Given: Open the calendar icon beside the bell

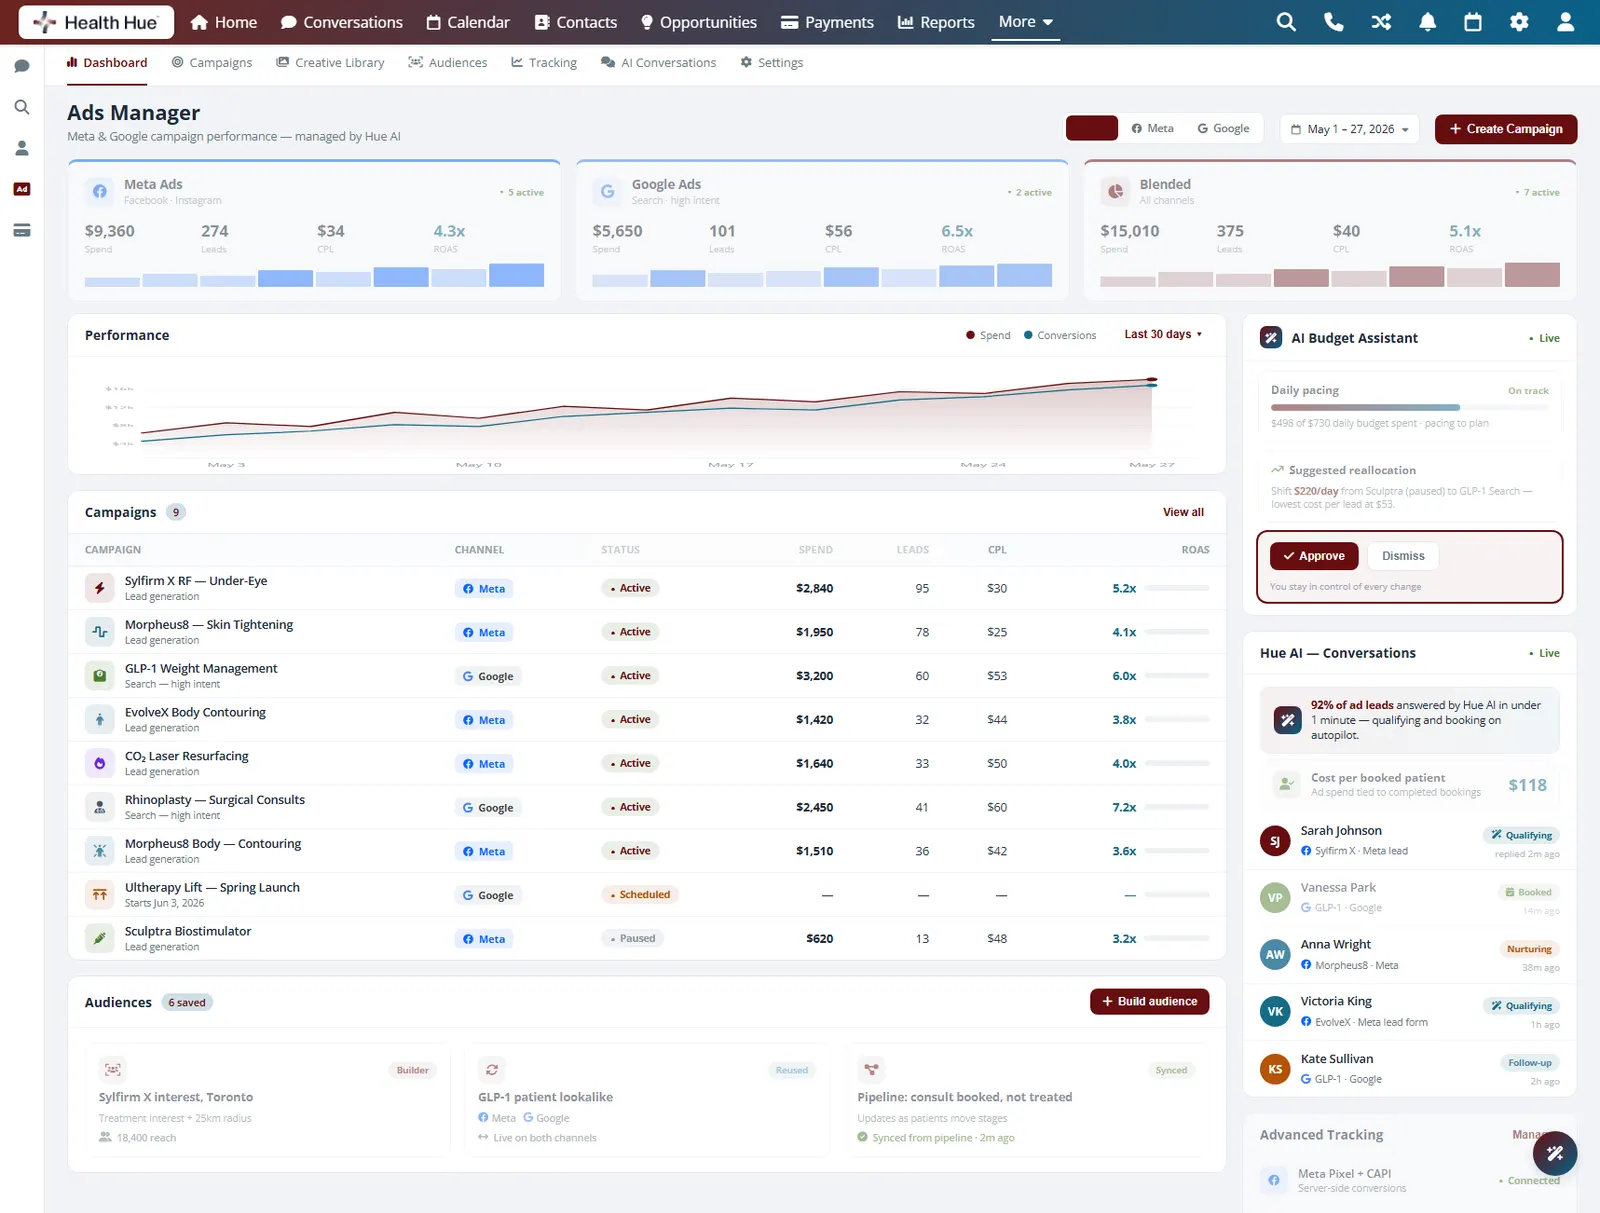Looking at the screenshot, I should (1473, 22).
